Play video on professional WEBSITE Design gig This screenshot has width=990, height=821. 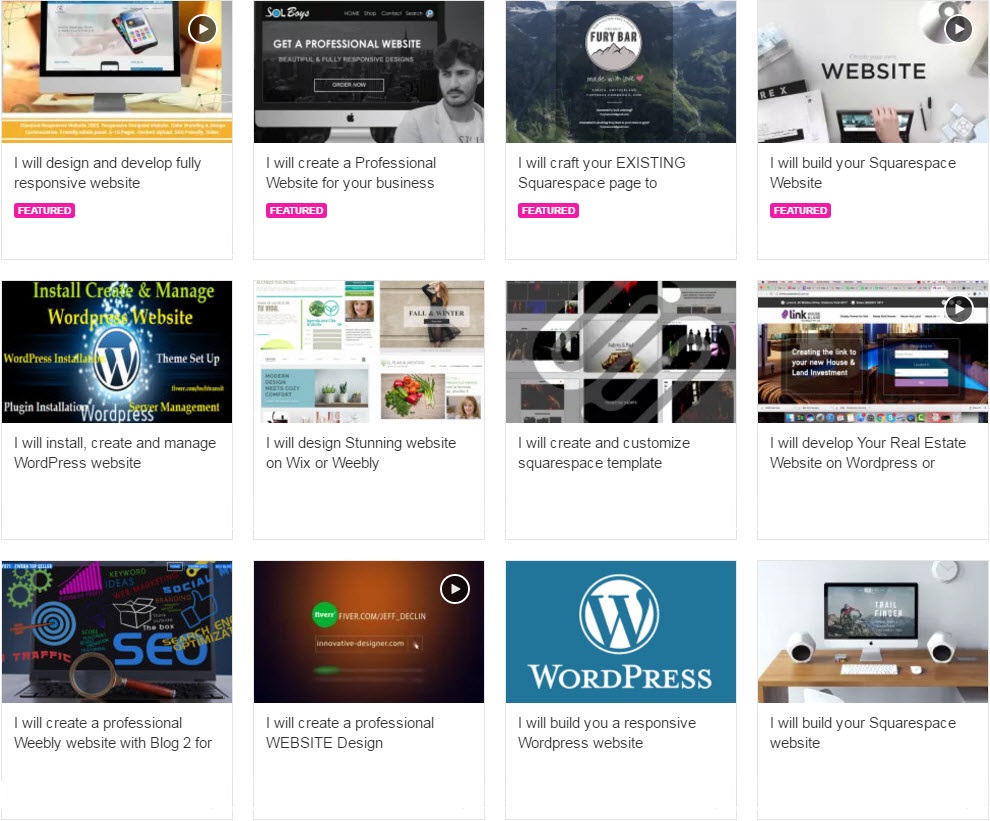point(455,589)
